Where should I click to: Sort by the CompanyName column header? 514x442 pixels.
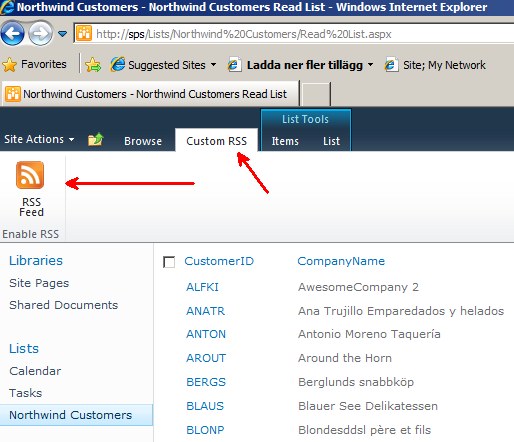(341, 261)
